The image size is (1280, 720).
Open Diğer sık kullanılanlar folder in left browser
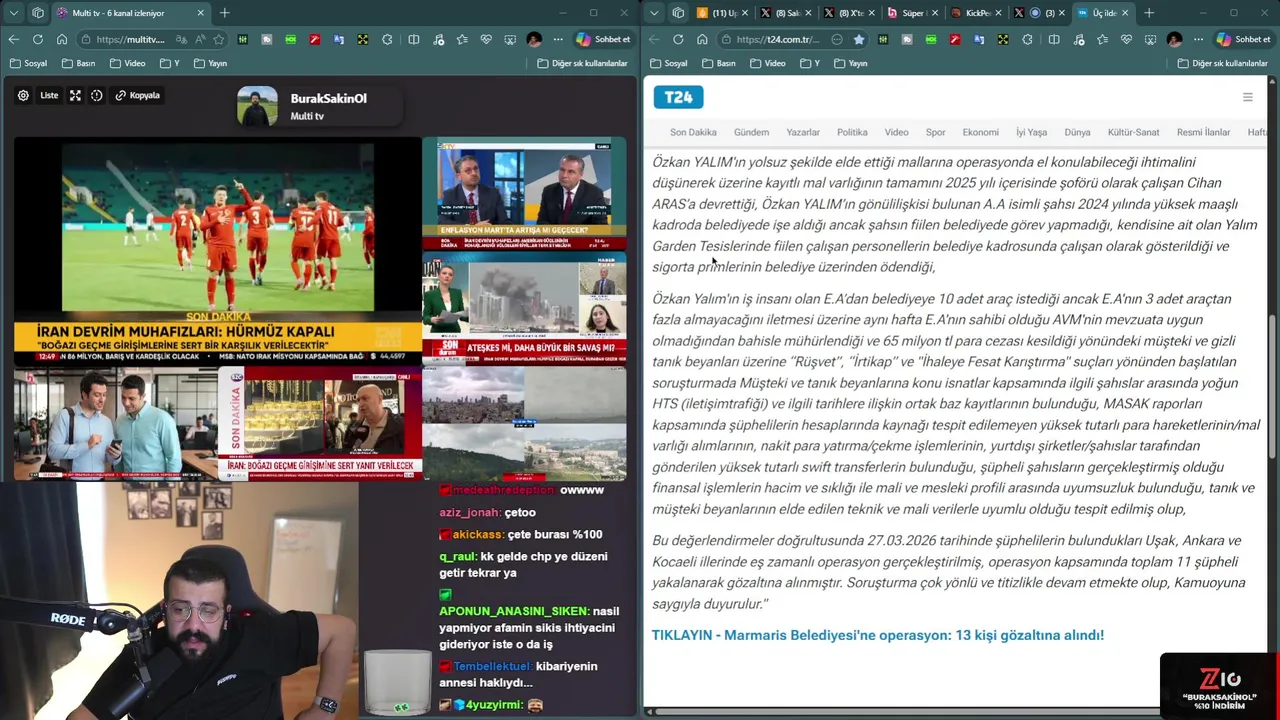pos(582,63)
